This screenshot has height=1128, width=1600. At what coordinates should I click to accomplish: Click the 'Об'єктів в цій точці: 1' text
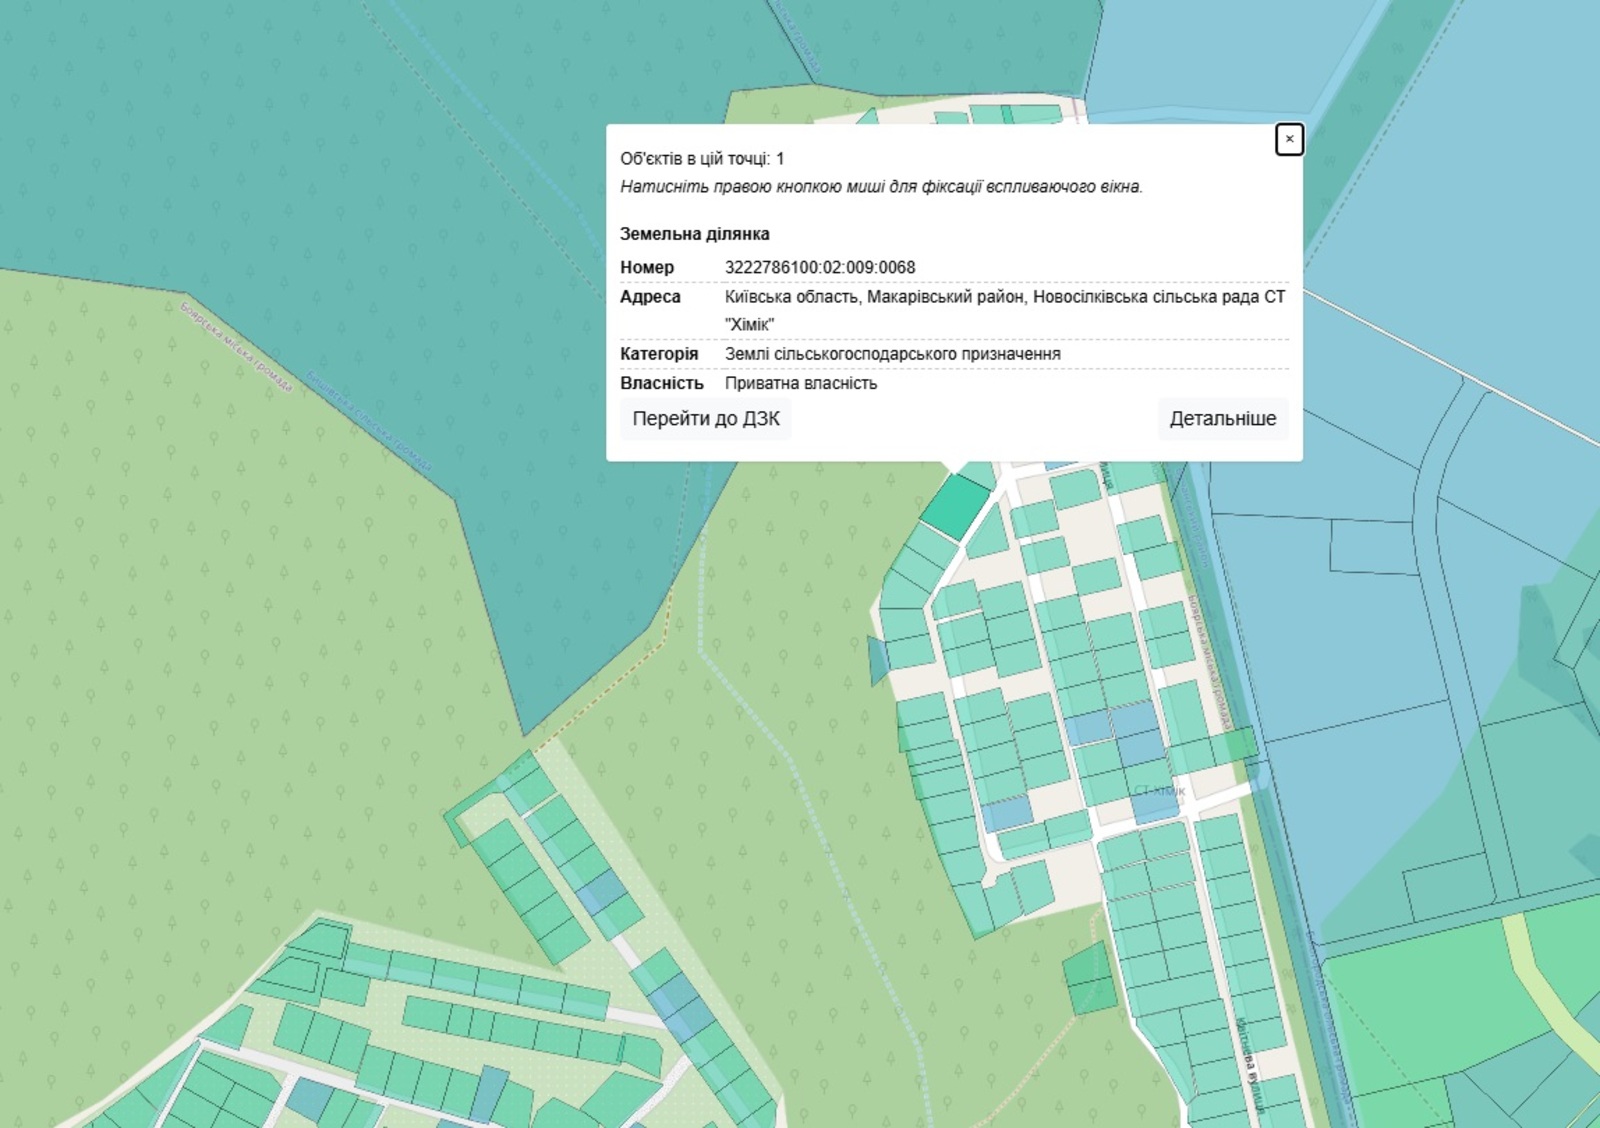[x=702, y=159]
